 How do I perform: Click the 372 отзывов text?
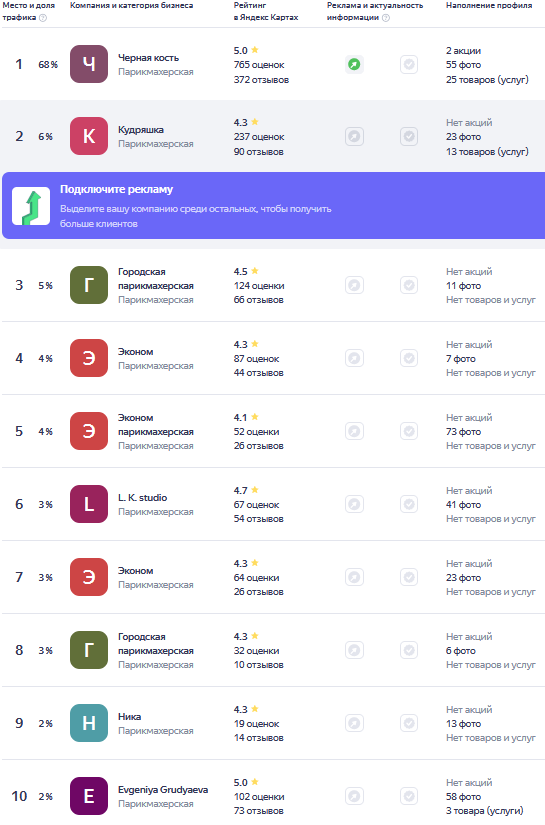[261, 79]
